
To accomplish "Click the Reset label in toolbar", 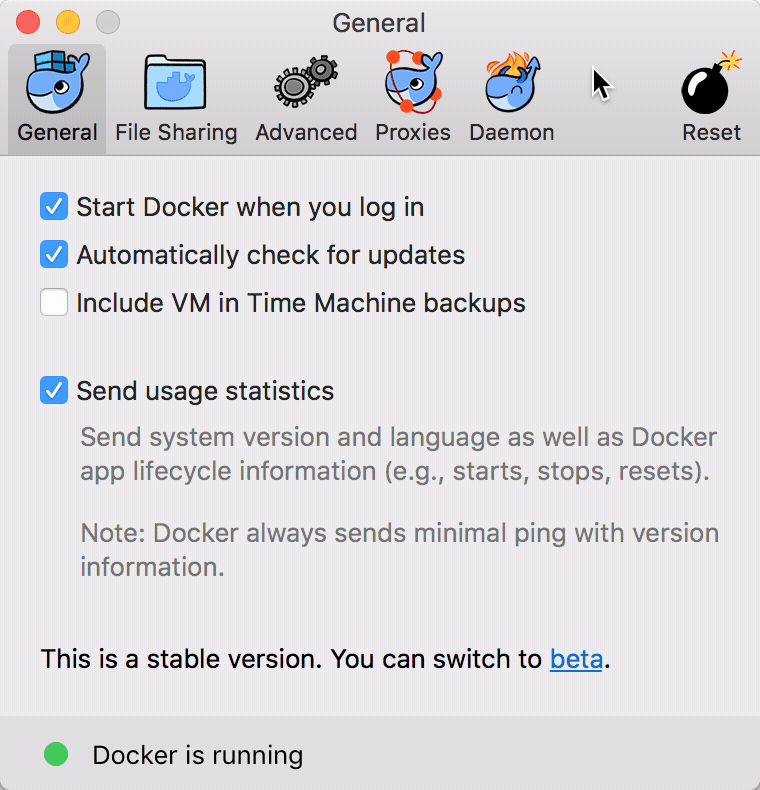I will point(711,133).
